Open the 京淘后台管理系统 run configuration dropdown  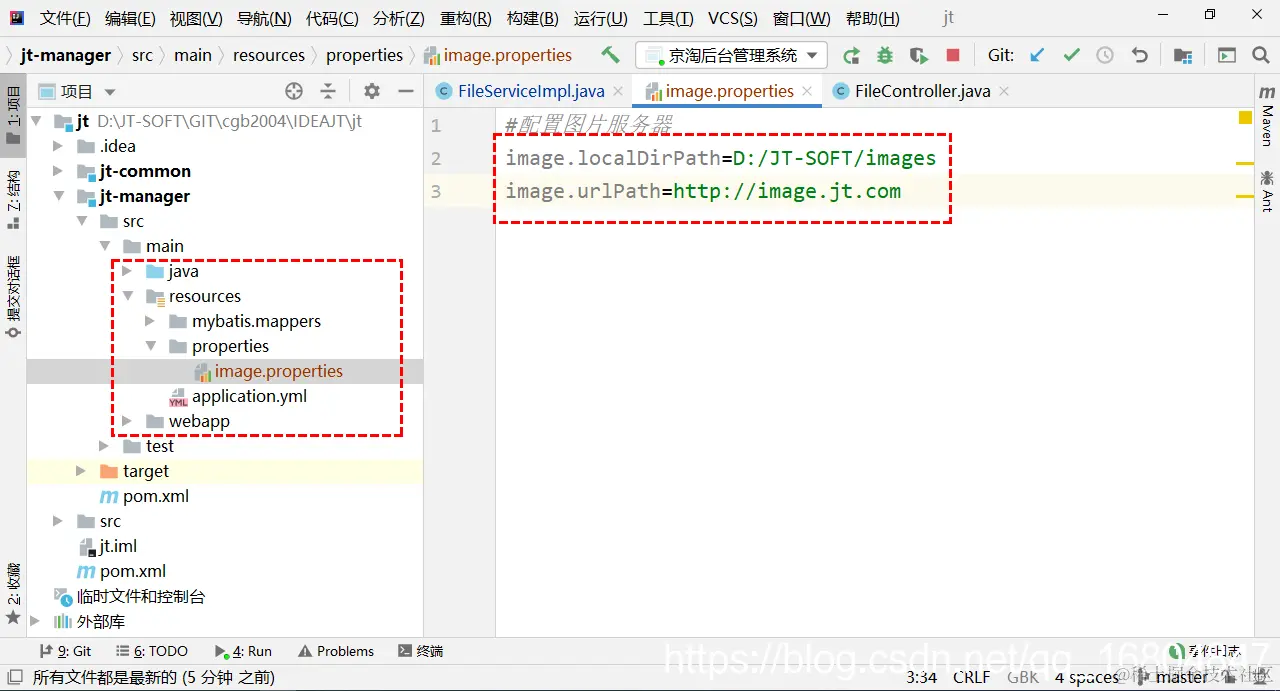[731, 56]
